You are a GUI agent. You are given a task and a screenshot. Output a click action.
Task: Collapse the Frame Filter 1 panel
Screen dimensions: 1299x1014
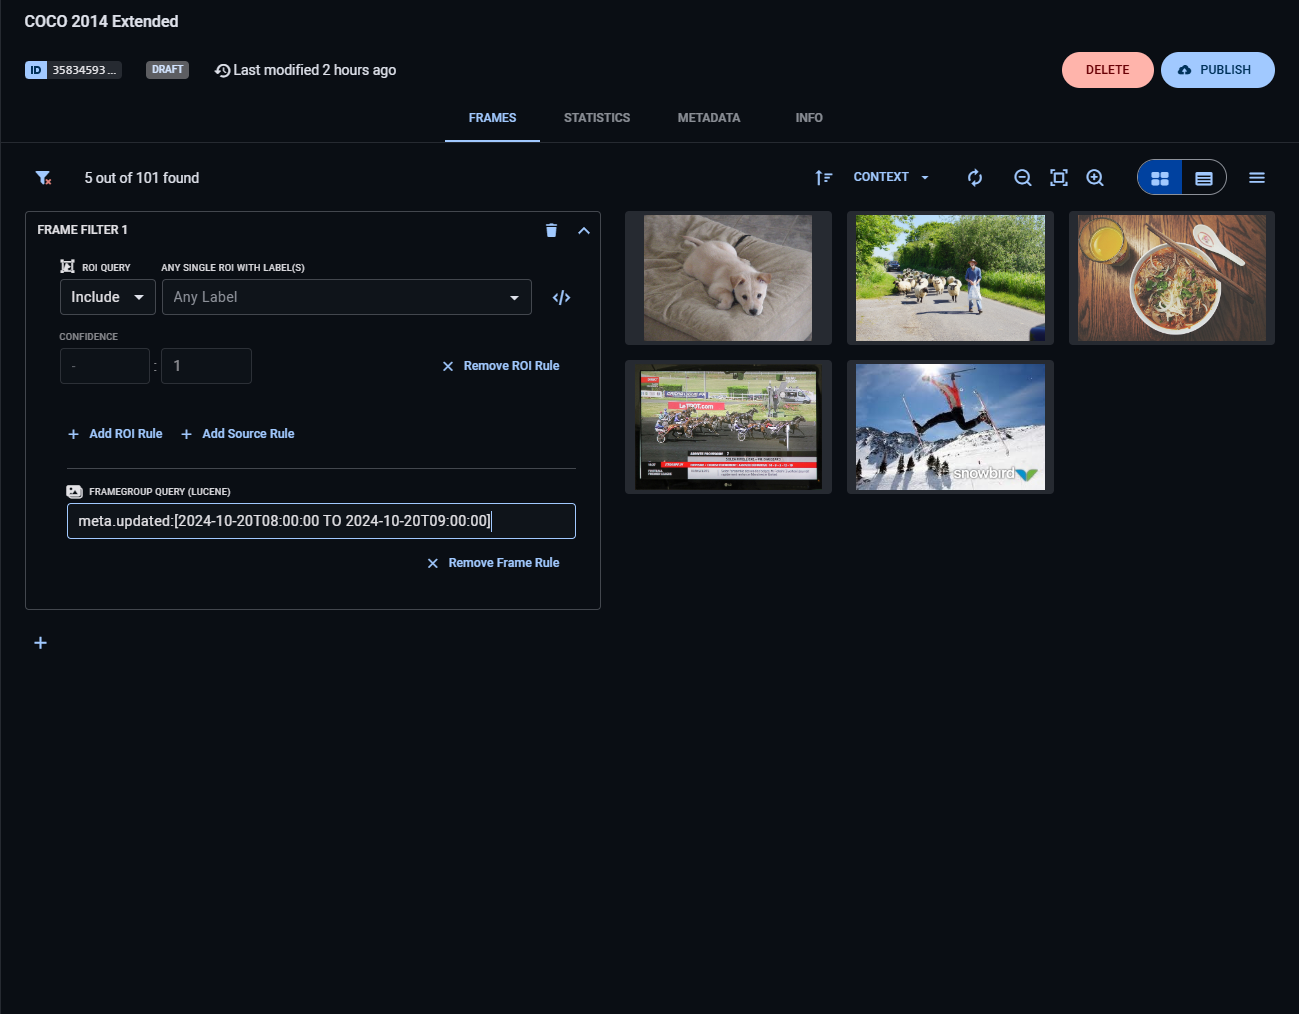pos(584,230)
